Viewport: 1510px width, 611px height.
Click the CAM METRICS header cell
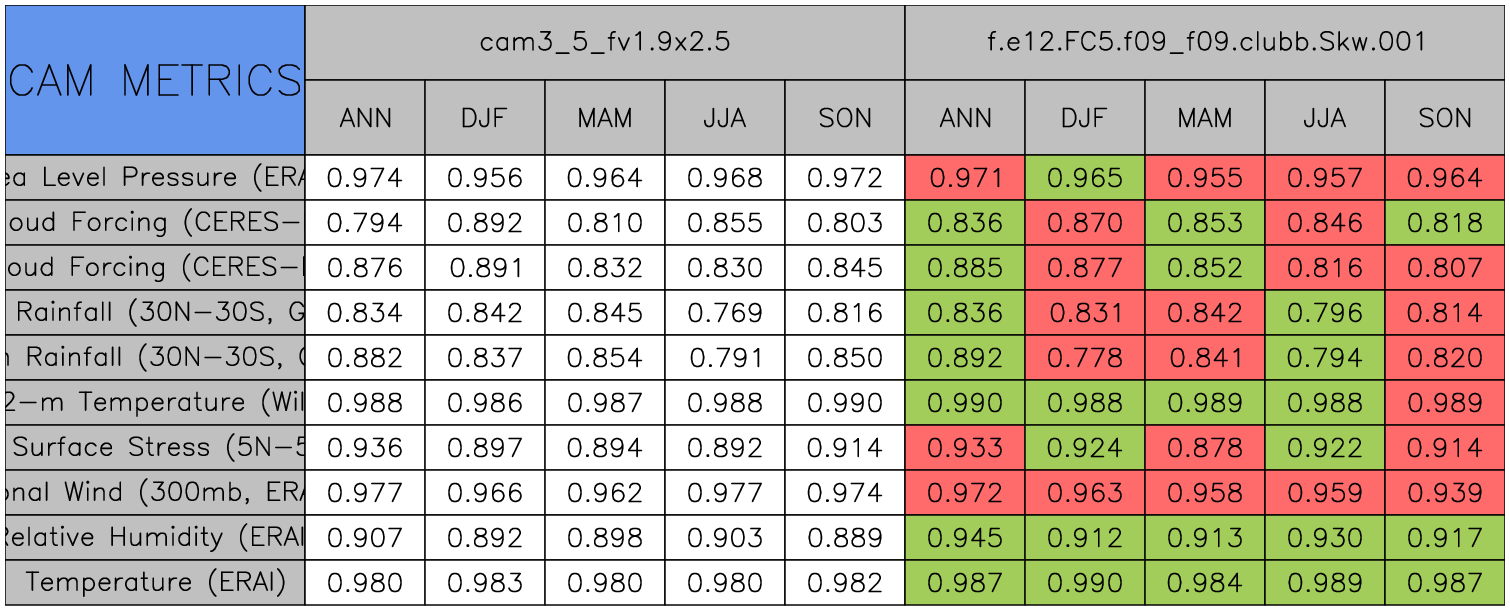(x=155, y=80)
